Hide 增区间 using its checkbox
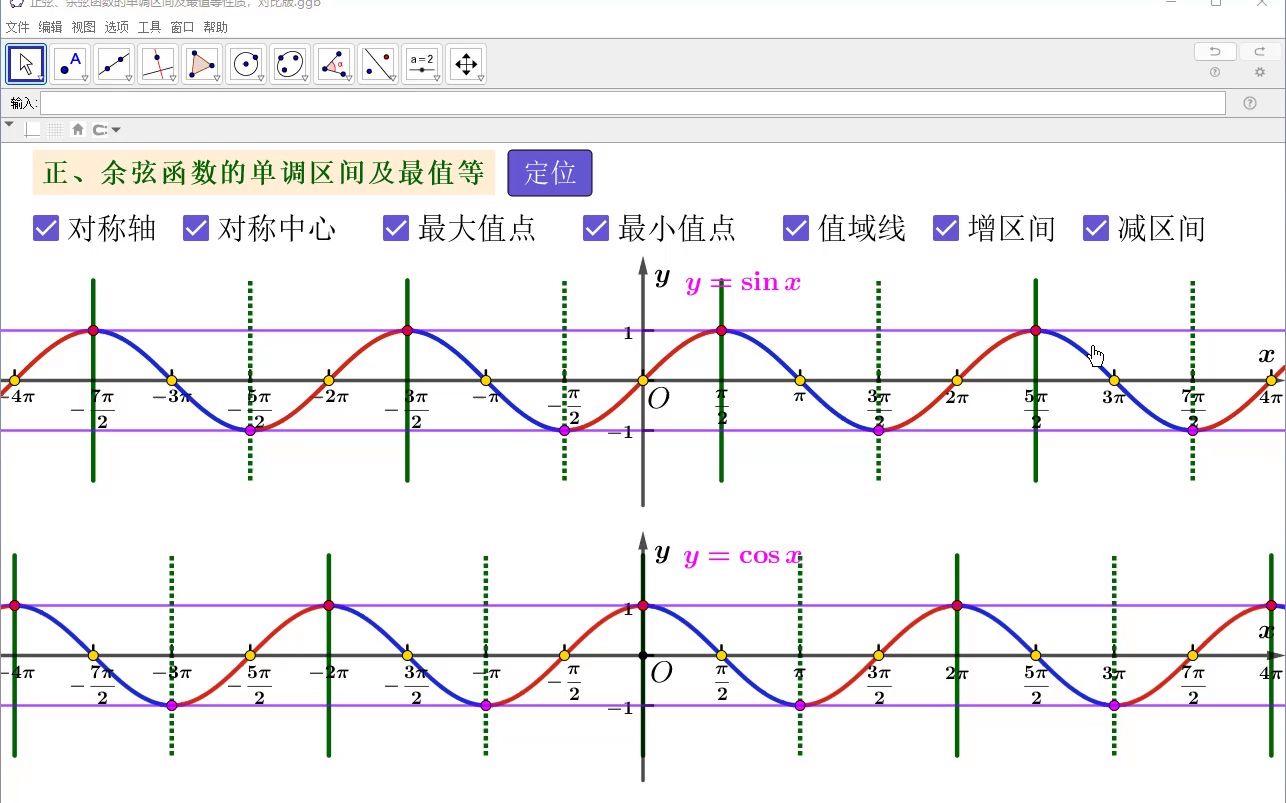Image resolution: width=1286 pixels, height=803 pixels. click(946, 228)
